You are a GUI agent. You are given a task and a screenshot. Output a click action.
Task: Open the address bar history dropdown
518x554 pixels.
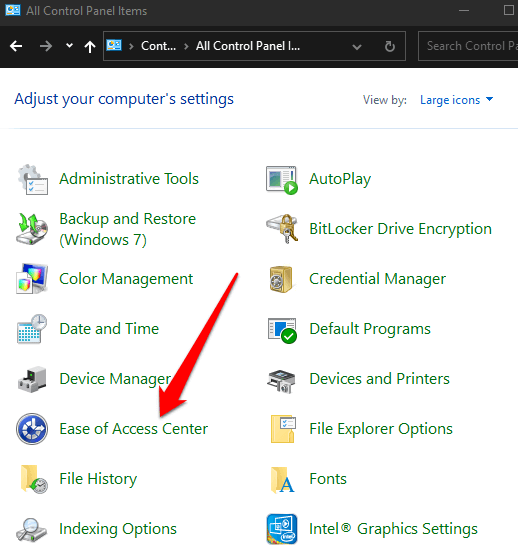pyautogui.click(x=357, y=47)
